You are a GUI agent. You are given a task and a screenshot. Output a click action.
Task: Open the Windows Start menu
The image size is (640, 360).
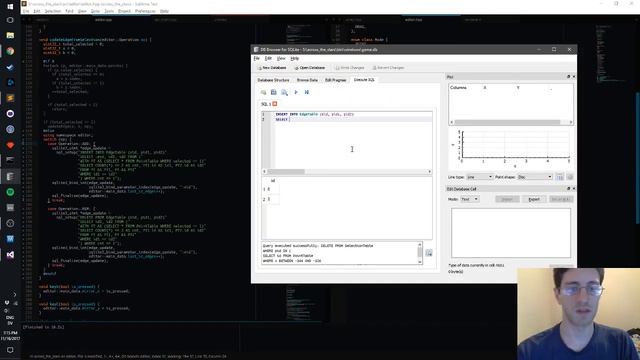point(10,6)
